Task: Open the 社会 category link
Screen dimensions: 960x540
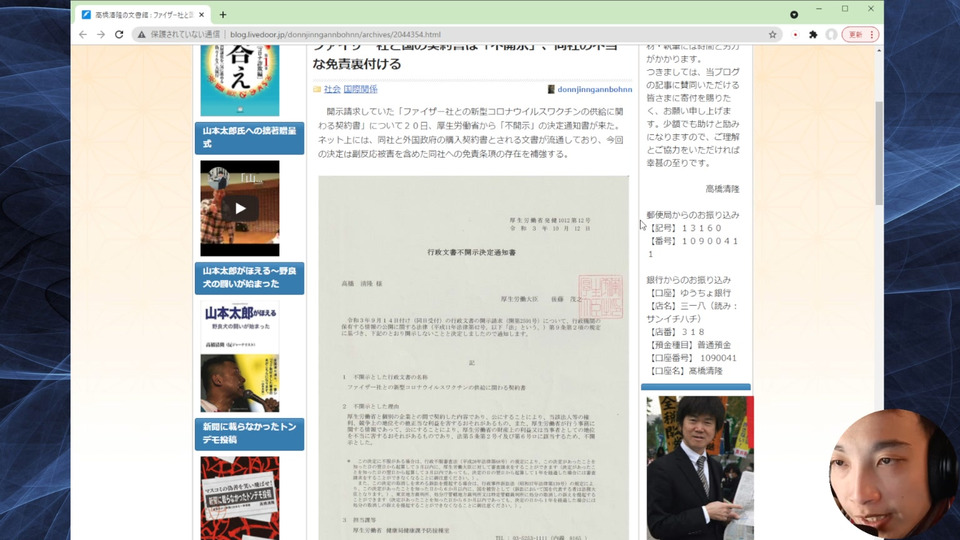Action: pos(332,89)
